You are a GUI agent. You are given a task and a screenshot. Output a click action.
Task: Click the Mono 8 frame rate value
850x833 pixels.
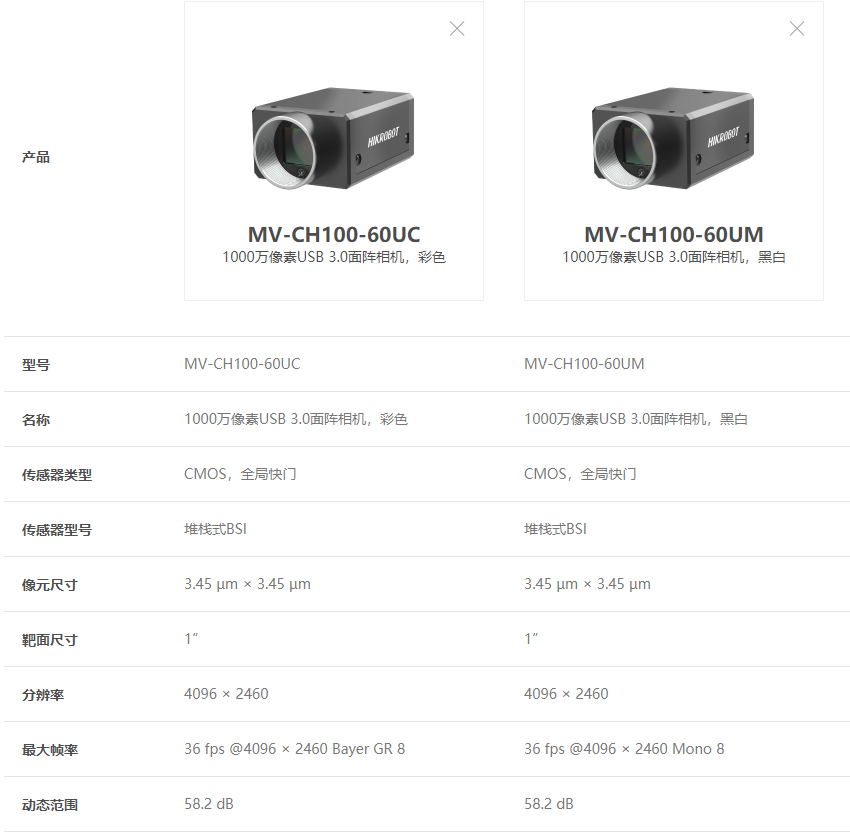pos(624,749)
